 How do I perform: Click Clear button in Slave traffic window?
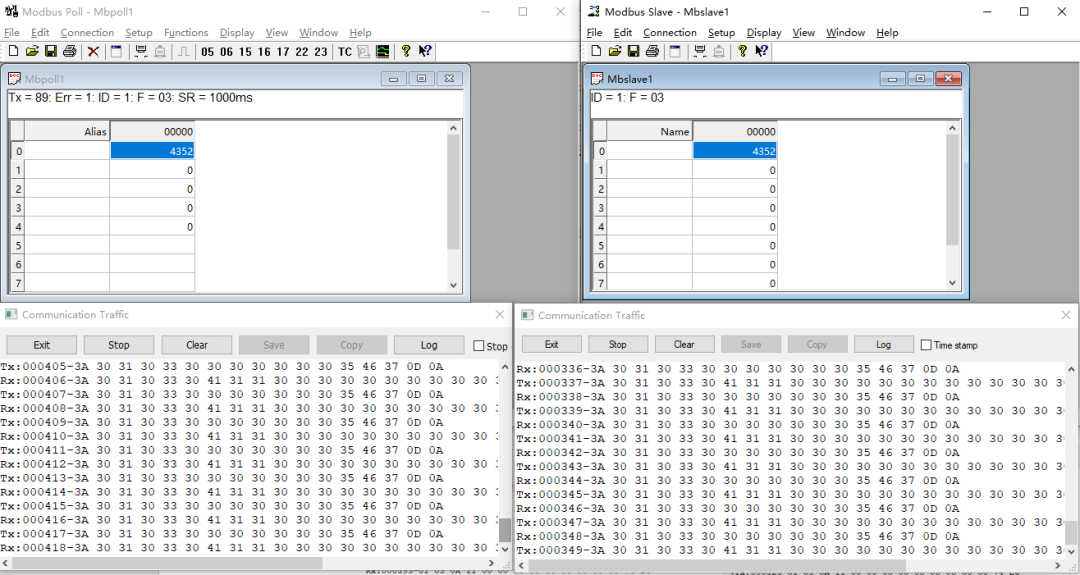[684, 344]
